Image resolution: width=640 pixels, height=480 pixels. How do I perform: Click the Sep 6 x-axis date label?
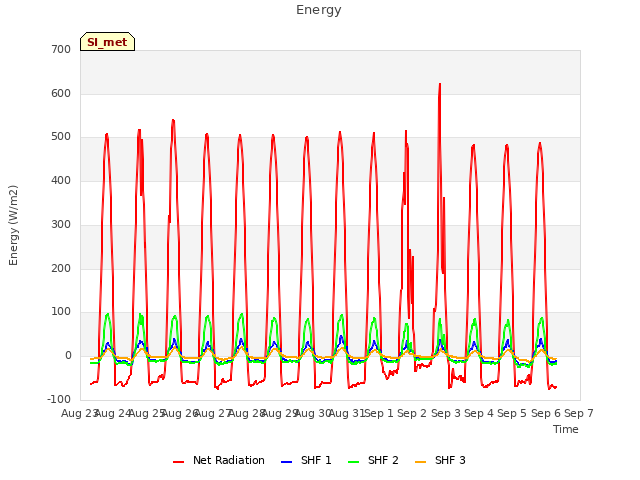546,413
